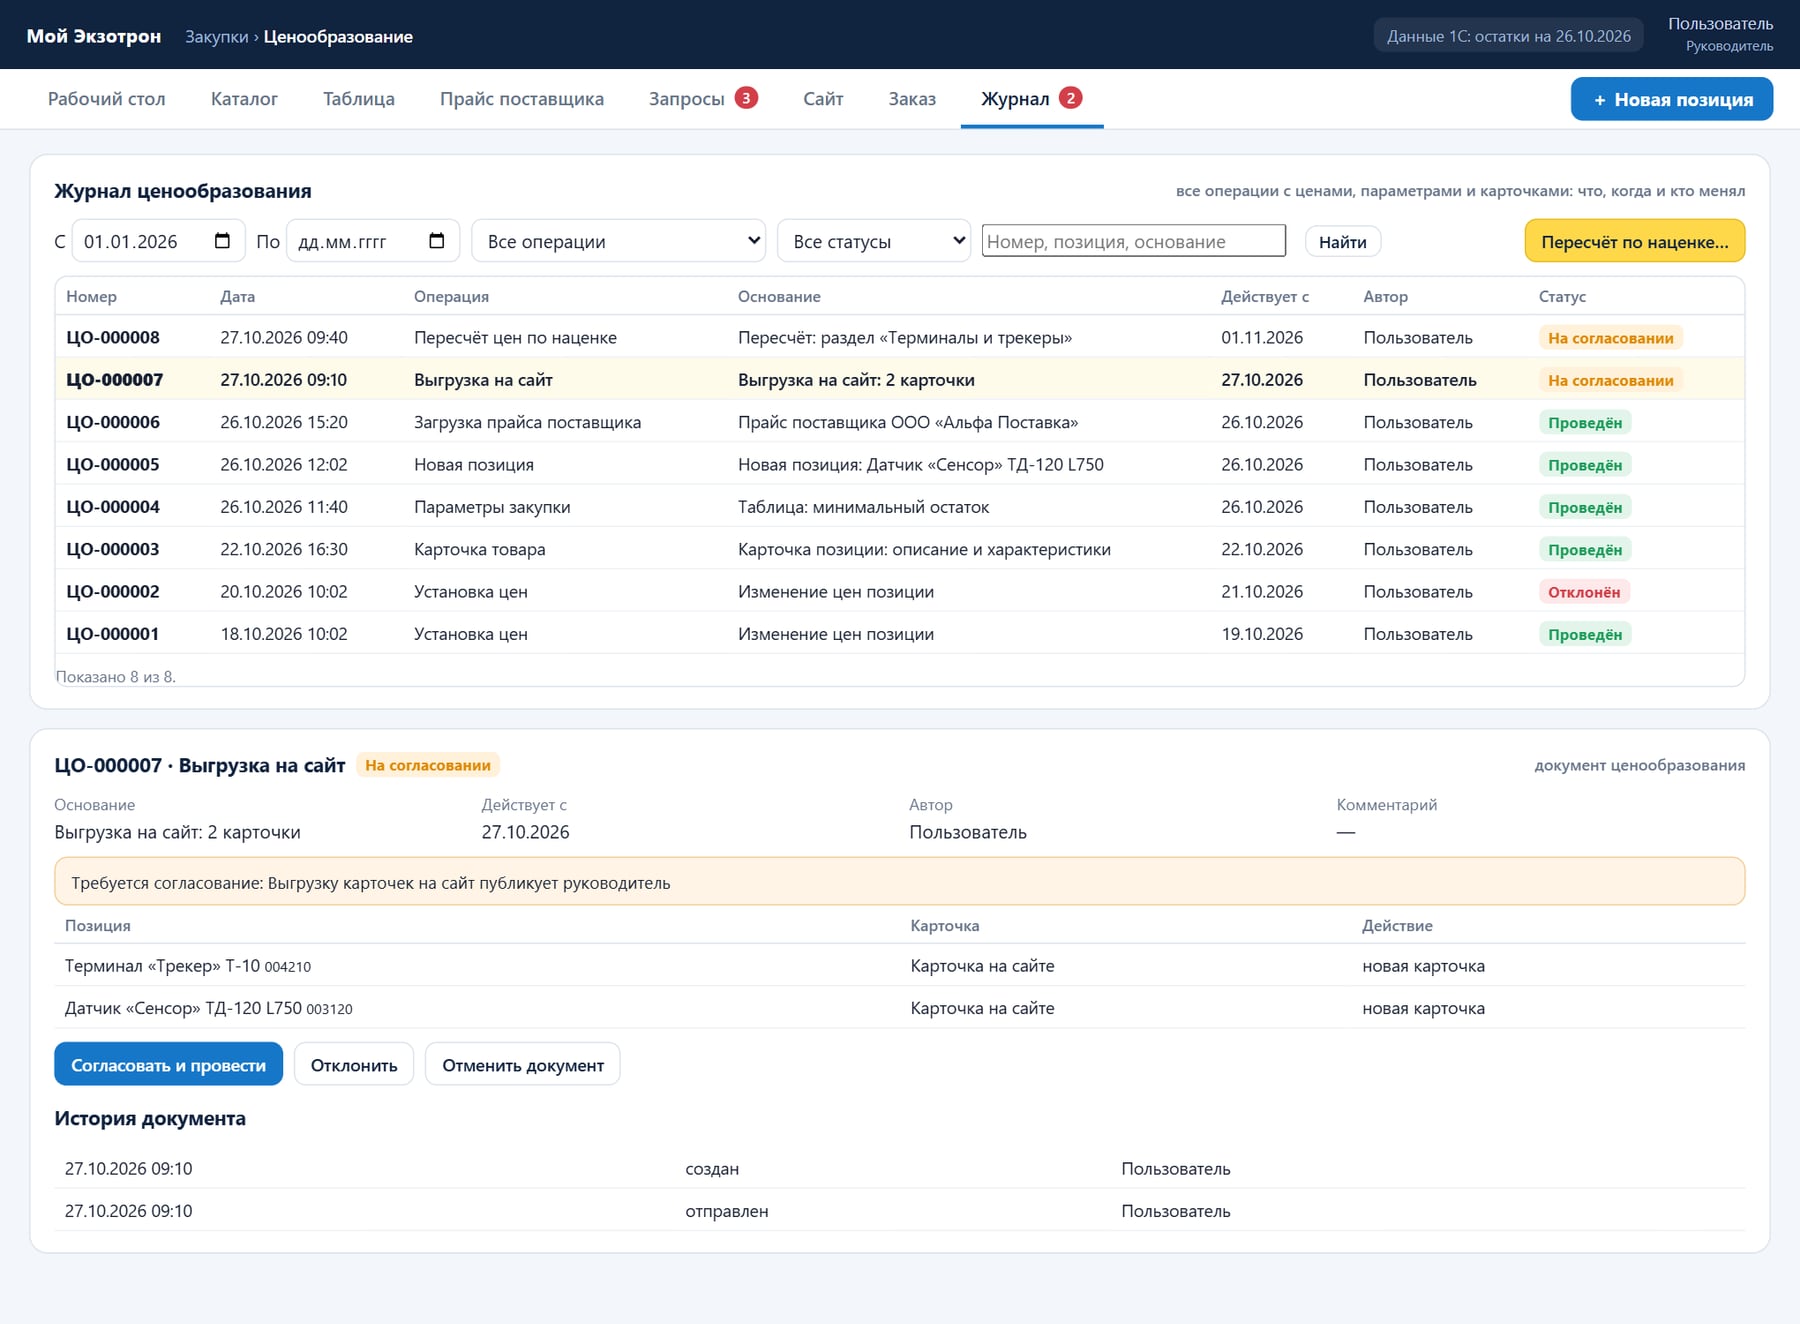The height and width of the screenshot is (1324, 1800).
Task: Click 'Прайс поставщика ООО «Альфа Поставка»' cell
Action: 908,422
